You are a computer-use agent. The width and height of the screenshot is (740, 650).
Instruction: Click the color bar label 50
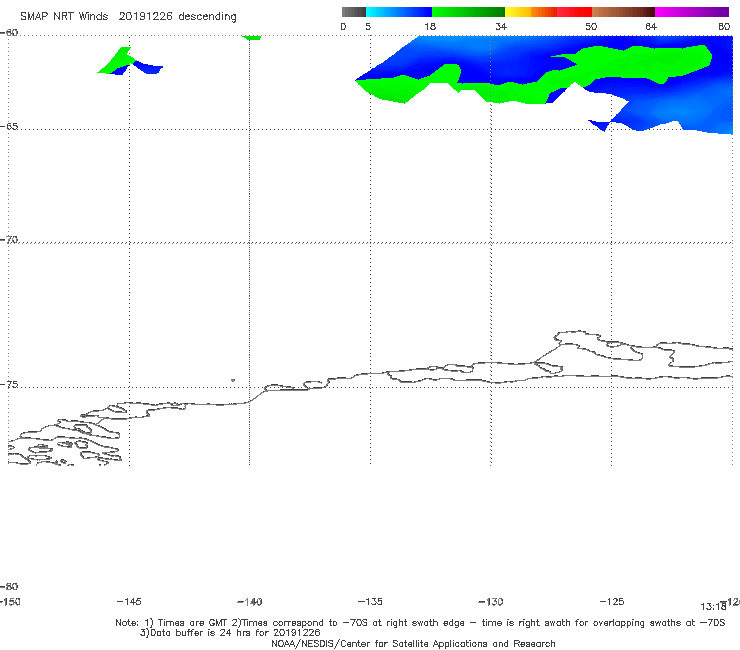tap(591, 26)
